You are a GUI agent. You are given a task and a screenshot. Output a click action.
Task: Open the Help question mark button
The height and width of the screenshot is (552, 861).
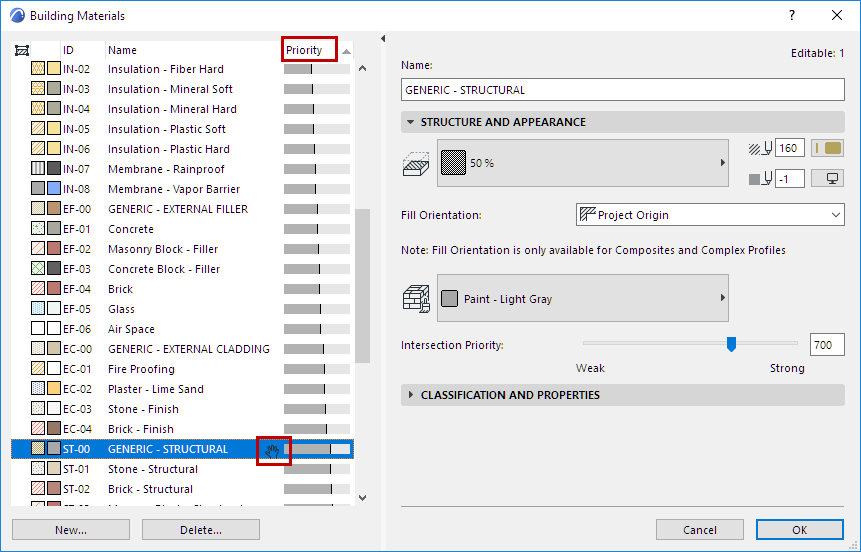tap(791, 15)
